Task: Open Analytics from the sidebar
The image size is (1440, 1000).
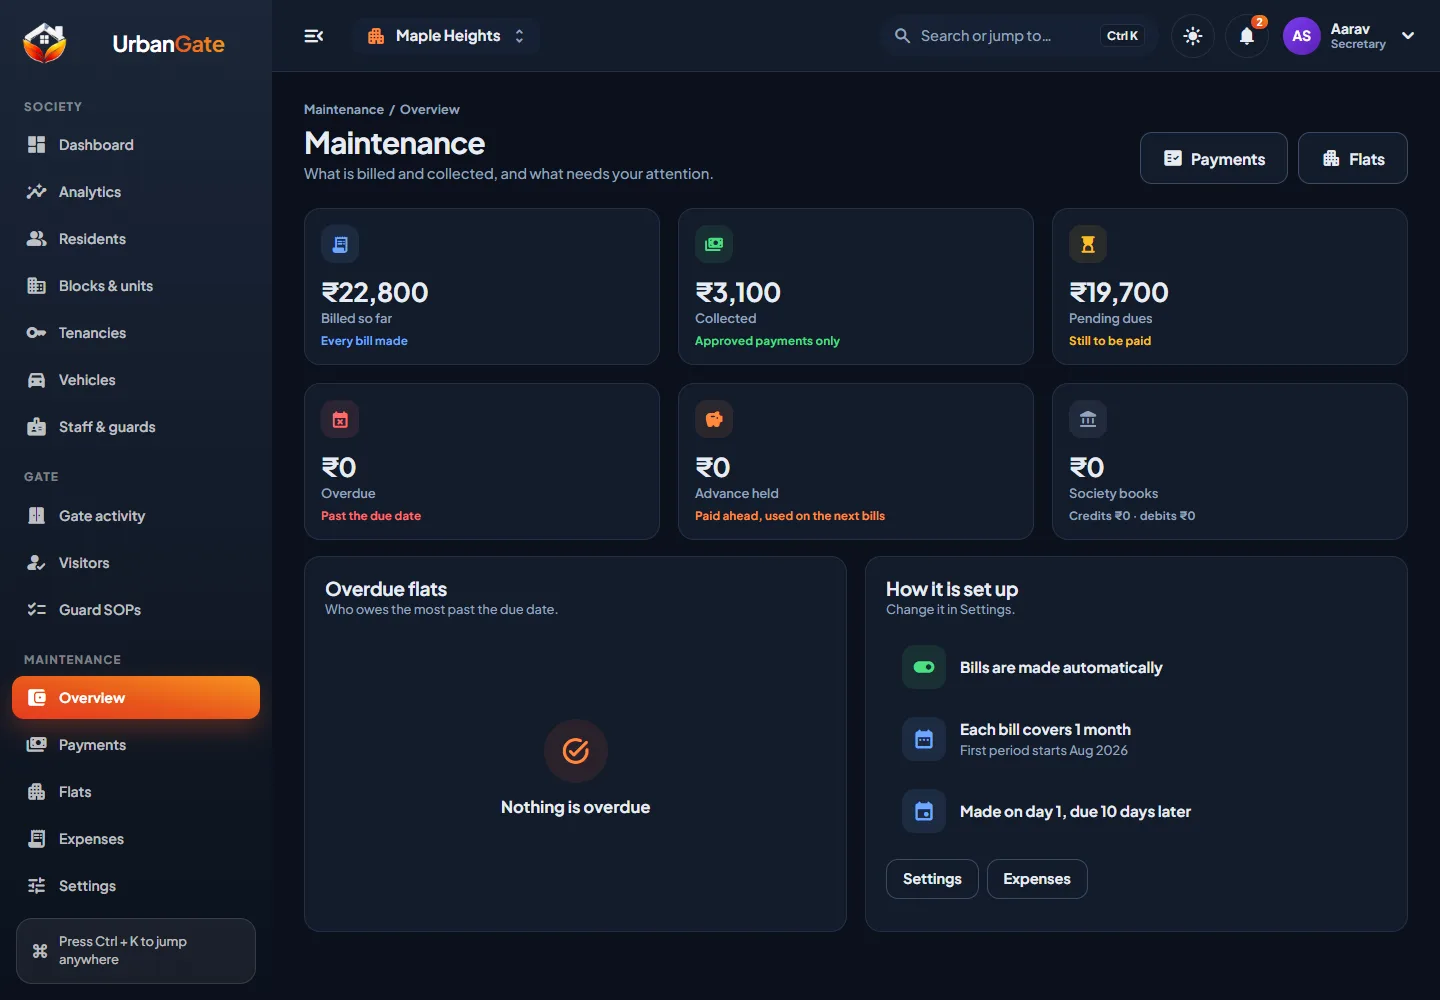Action: pyautogui.click(x=136, y=192)
